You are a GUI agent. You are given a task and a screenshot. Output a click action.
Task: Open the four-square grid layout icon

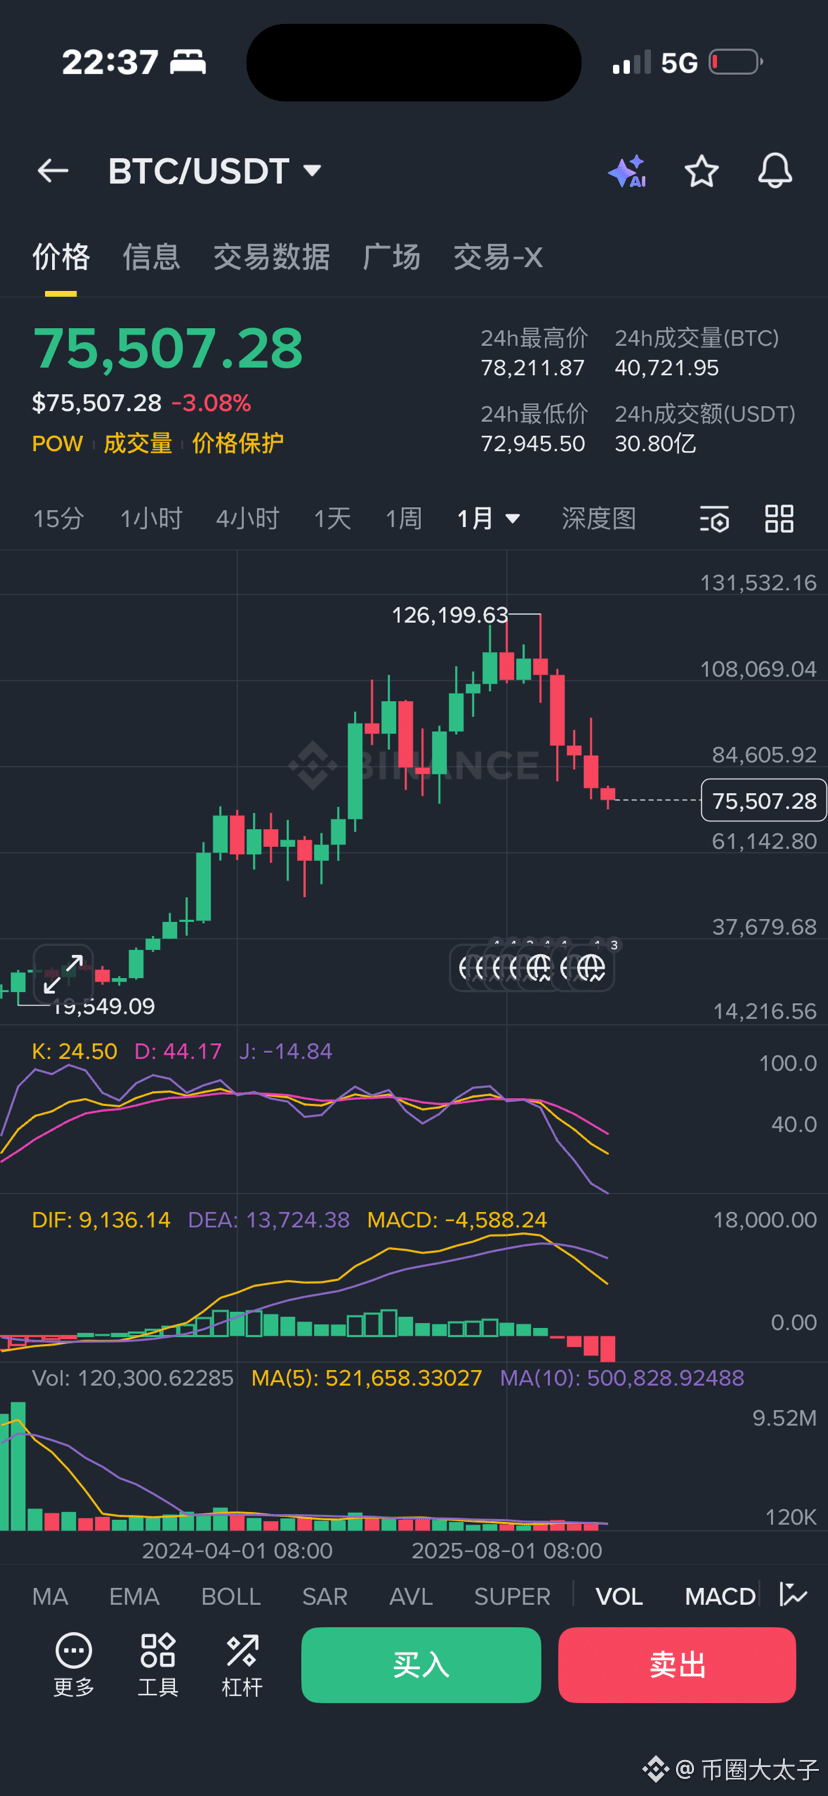(779, 519)
